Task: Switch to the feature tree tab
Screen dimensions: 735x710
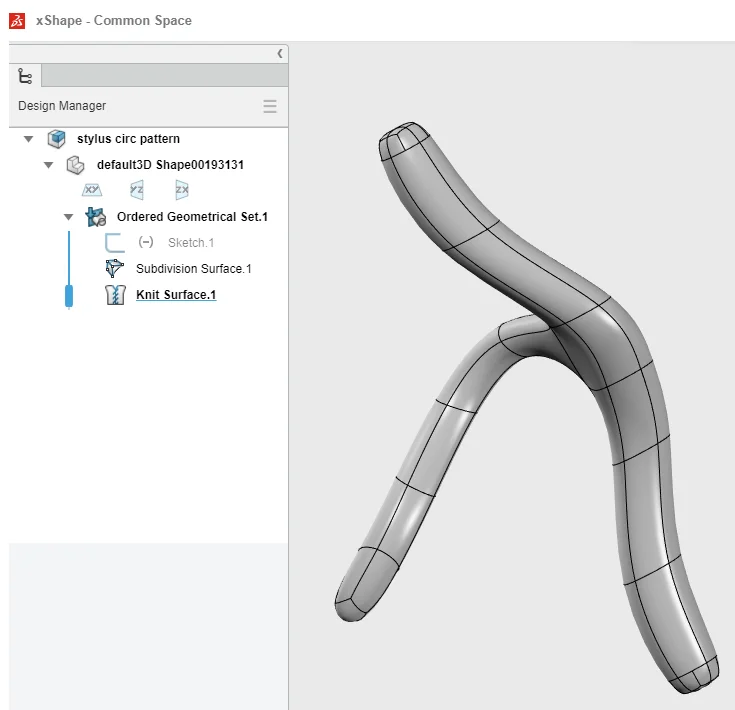Action: (26, 76)
